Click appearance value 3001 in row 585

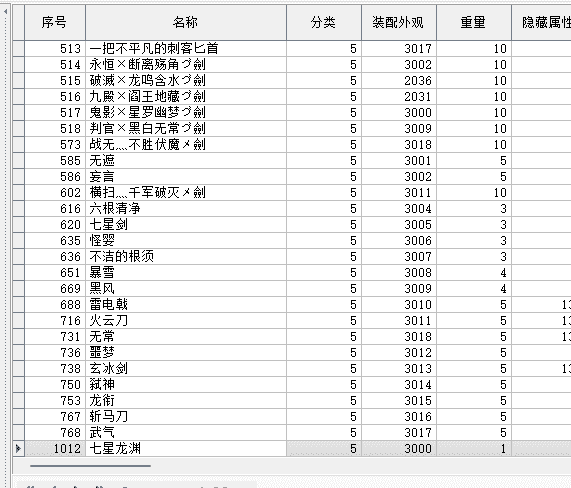tap(399, 161)
